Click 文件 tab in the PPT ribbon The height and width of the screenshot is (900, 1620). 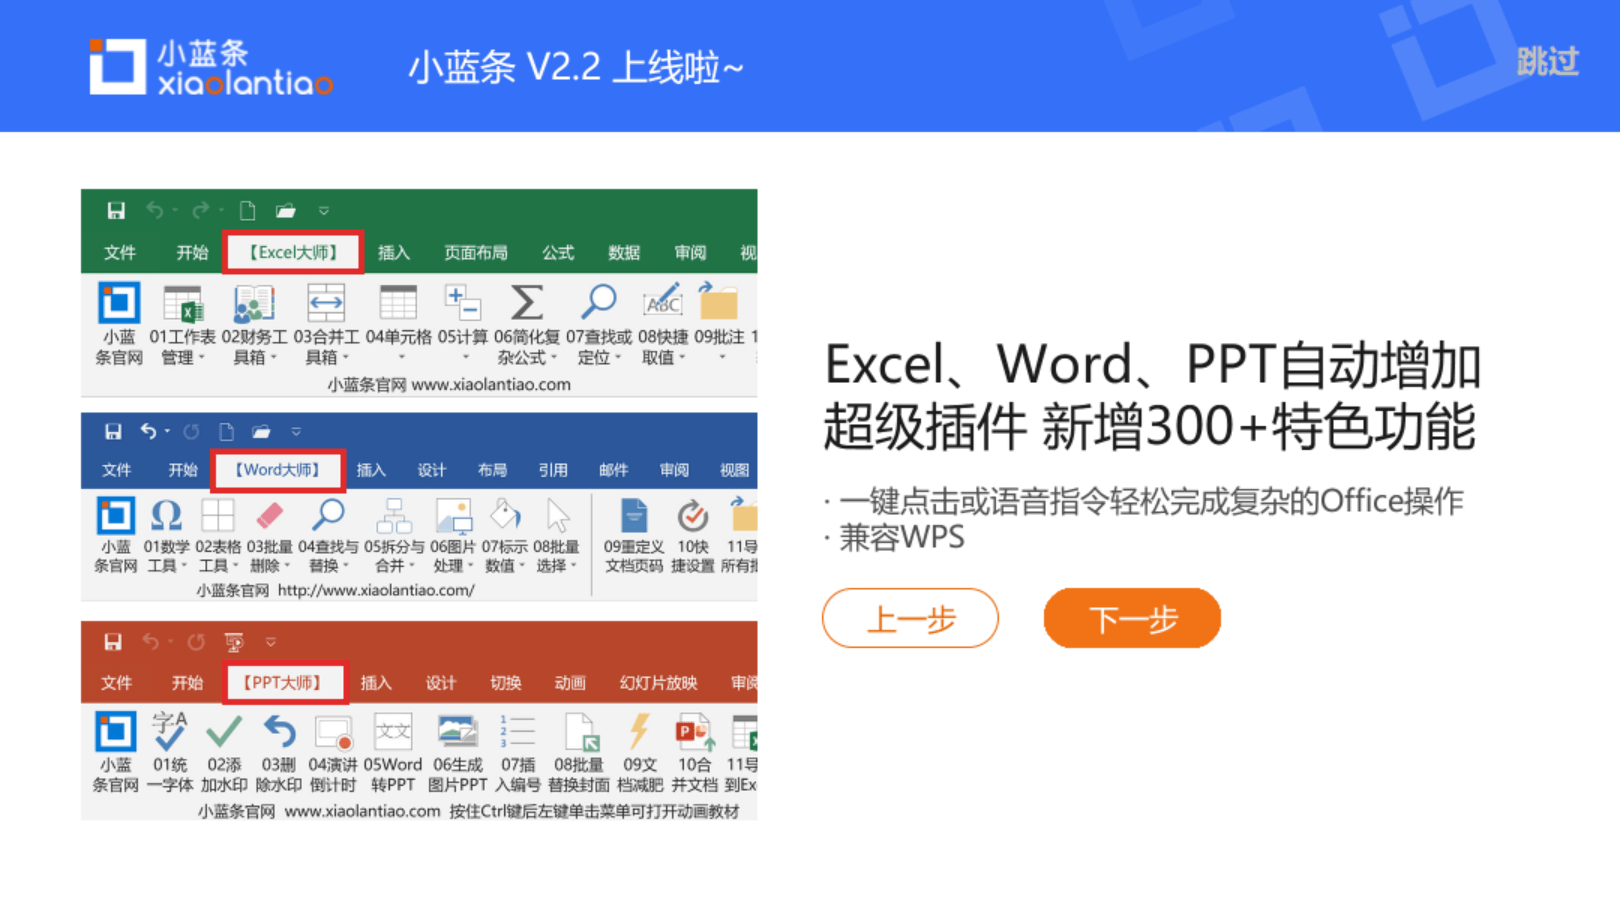point(116,683)
